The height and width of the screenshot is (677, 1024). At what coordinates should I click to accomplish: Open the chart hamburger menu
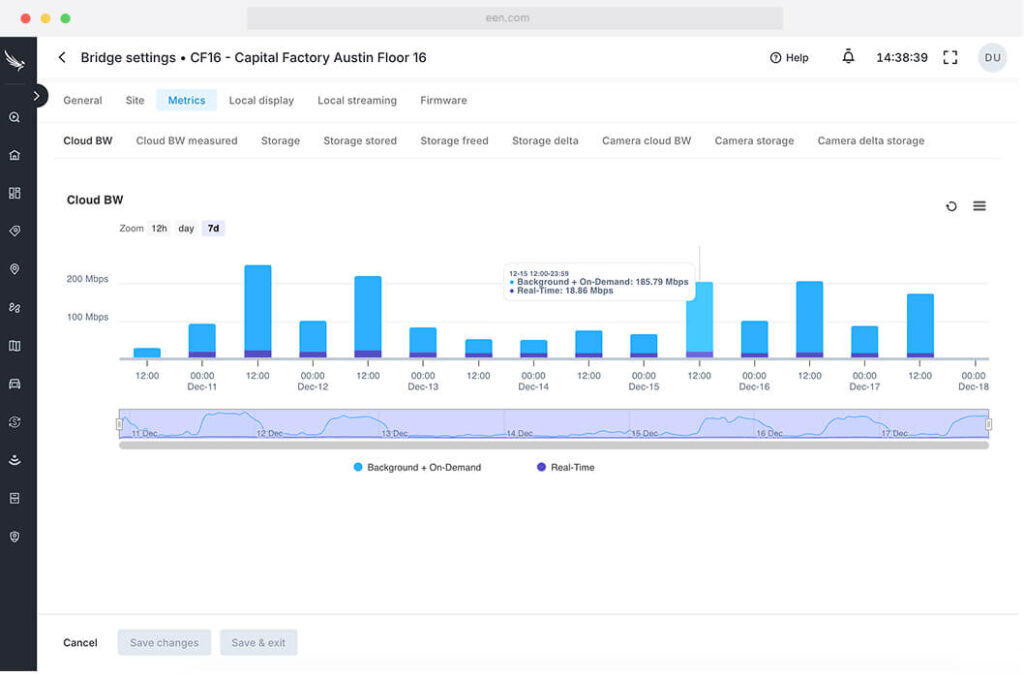click(979, 206)
